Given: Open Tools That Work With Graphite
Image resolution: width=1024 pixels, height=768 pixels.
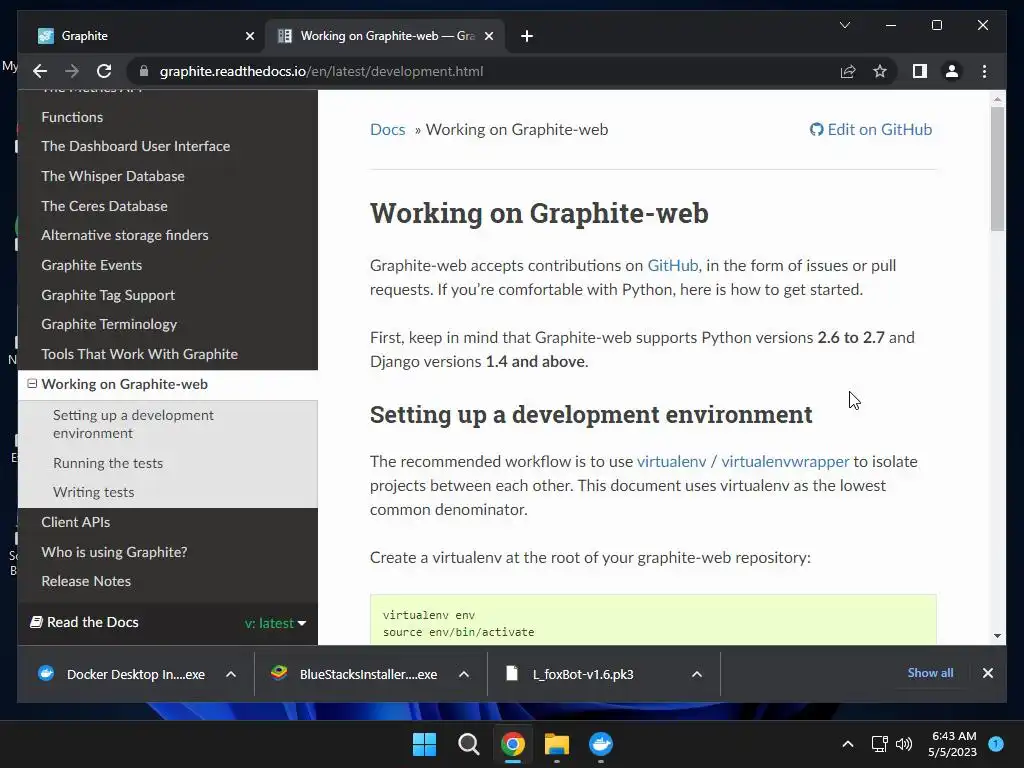Looking at the screenshot, I should coord(139,354).
